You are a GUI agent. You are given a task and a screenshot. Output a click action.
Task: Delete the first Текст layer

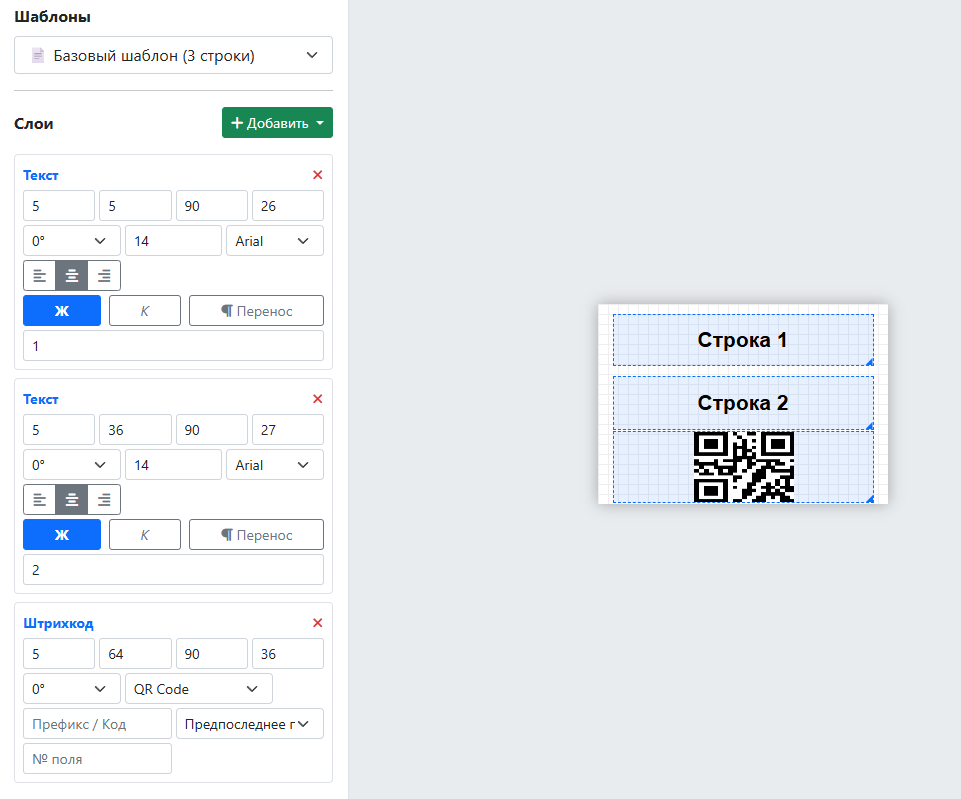[318, 175]
